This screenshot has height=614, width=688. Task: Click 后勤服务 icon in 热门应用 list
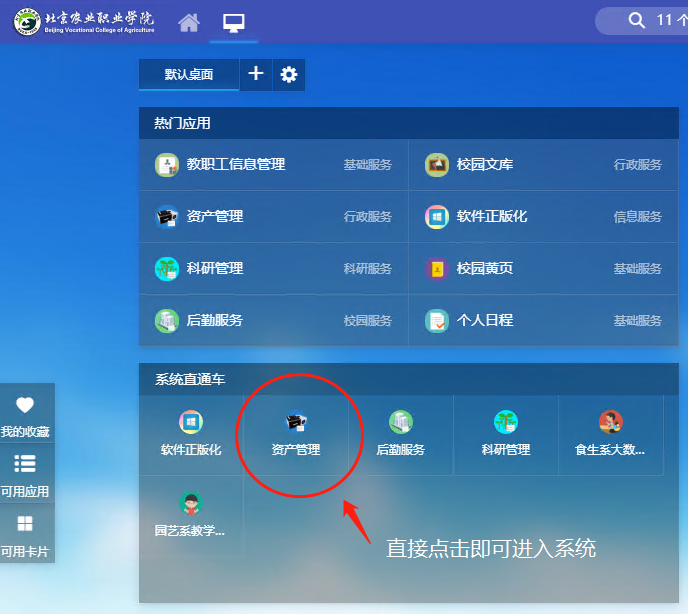tap(167, 321)
